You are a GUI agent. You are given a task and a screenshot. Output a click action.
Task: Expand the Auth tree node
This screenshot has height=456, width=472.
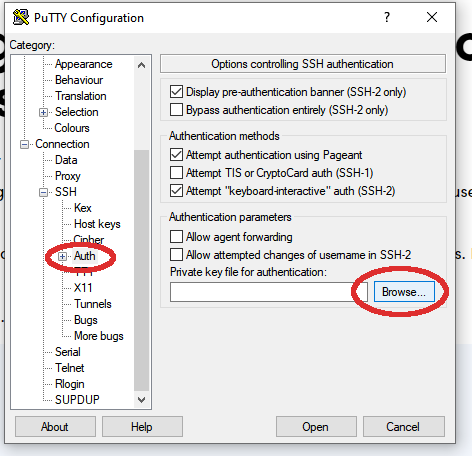coord(62,256)
